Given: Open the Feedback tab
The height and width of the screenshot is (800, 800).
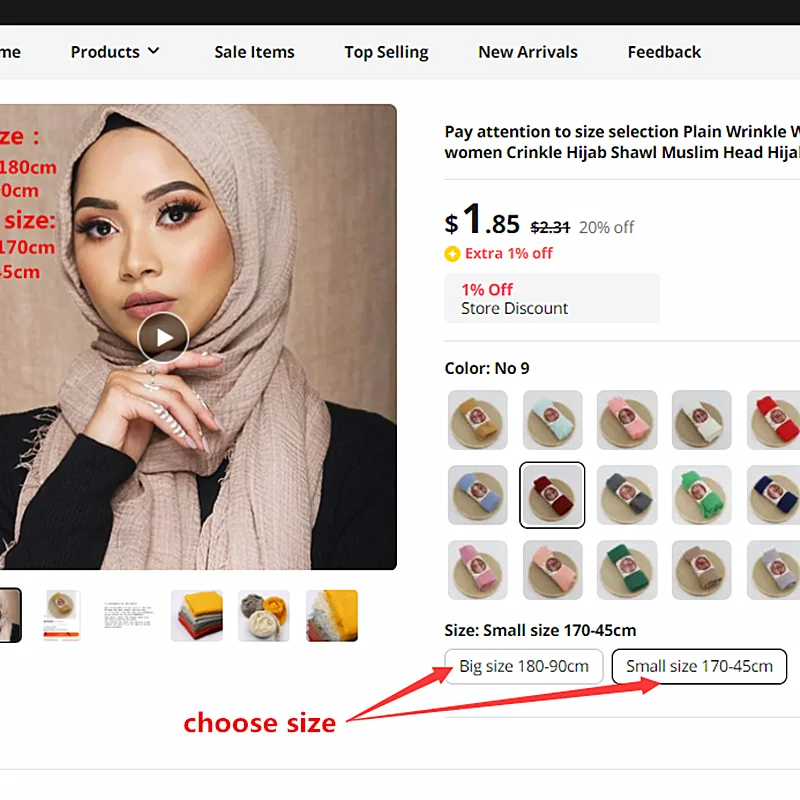Looking at the screenshot, I should [x=664, y=52].
